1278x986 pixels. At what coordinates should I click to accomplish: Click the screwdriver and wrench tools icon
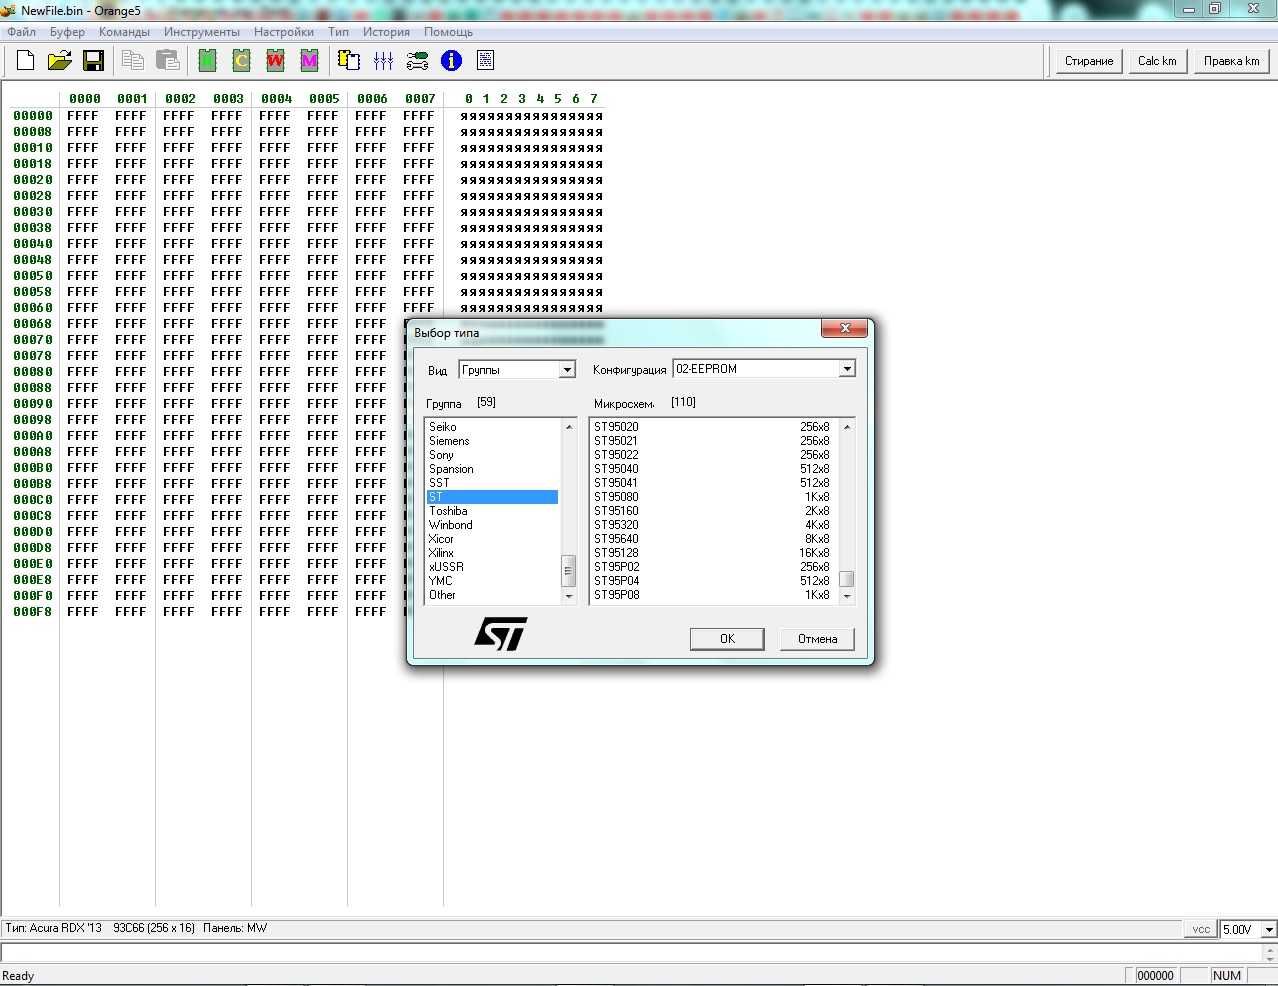(x=417, y=61)
